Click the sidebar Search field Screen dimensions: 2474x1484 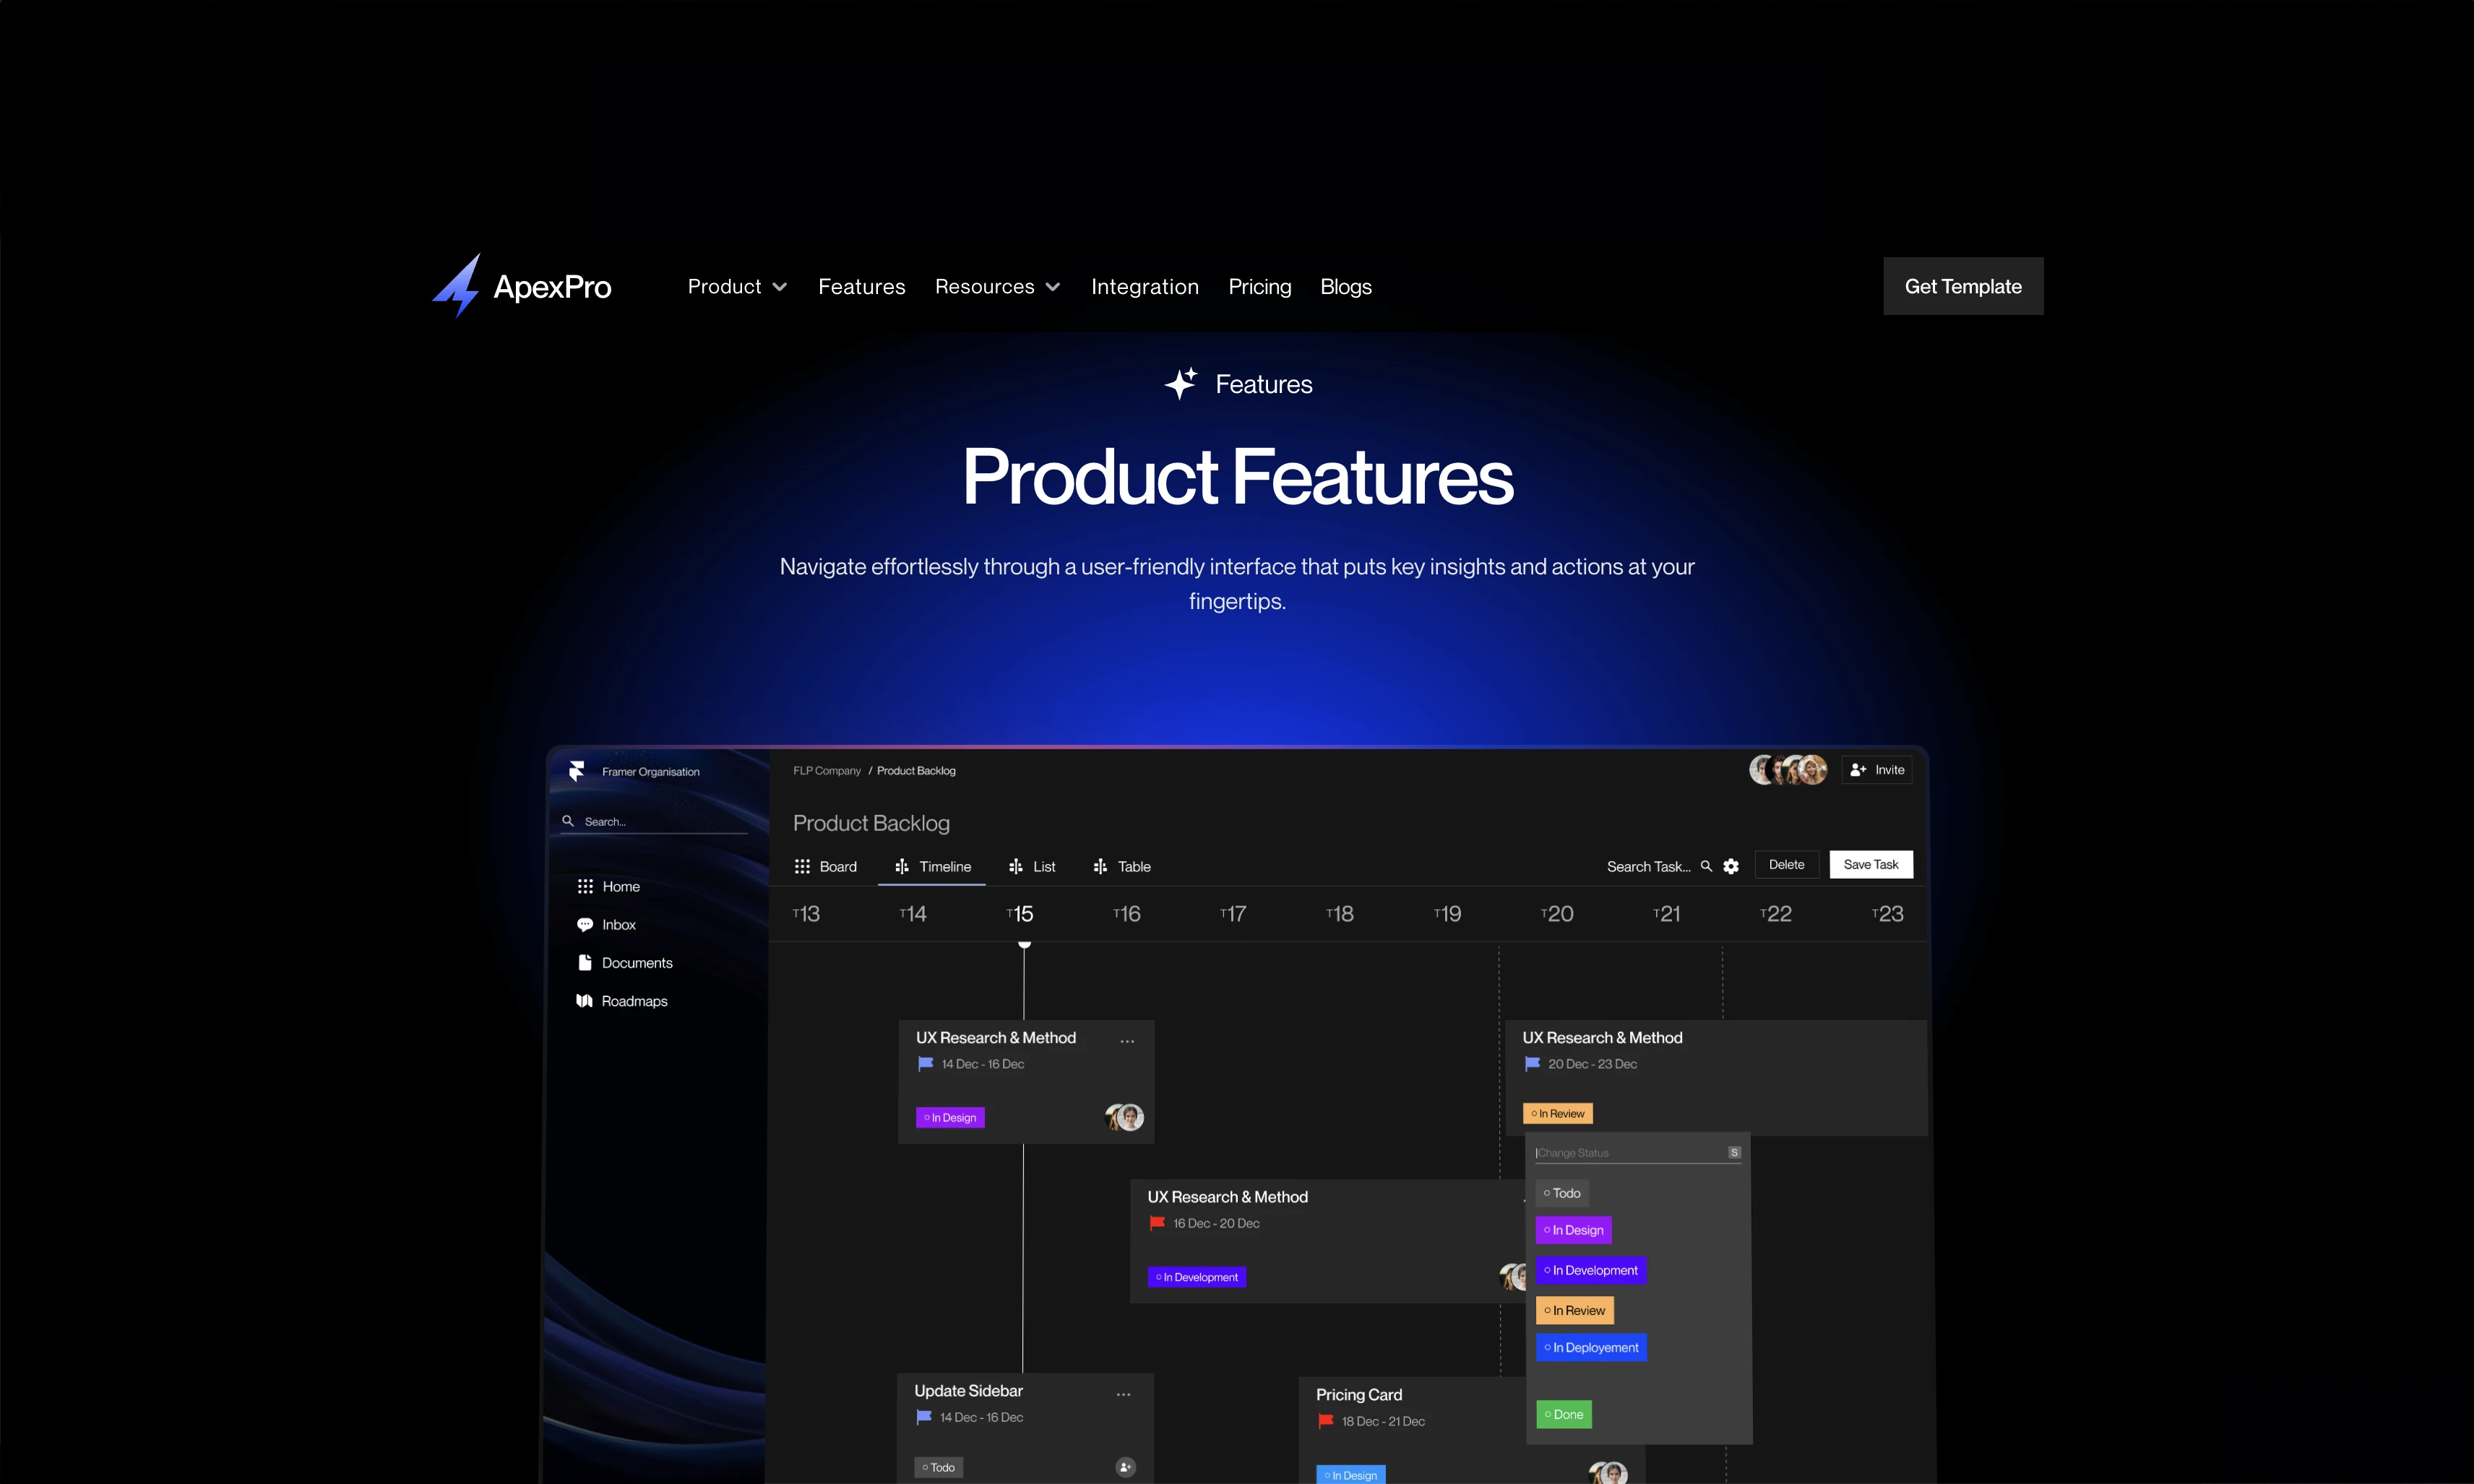[x=653, y=821]
